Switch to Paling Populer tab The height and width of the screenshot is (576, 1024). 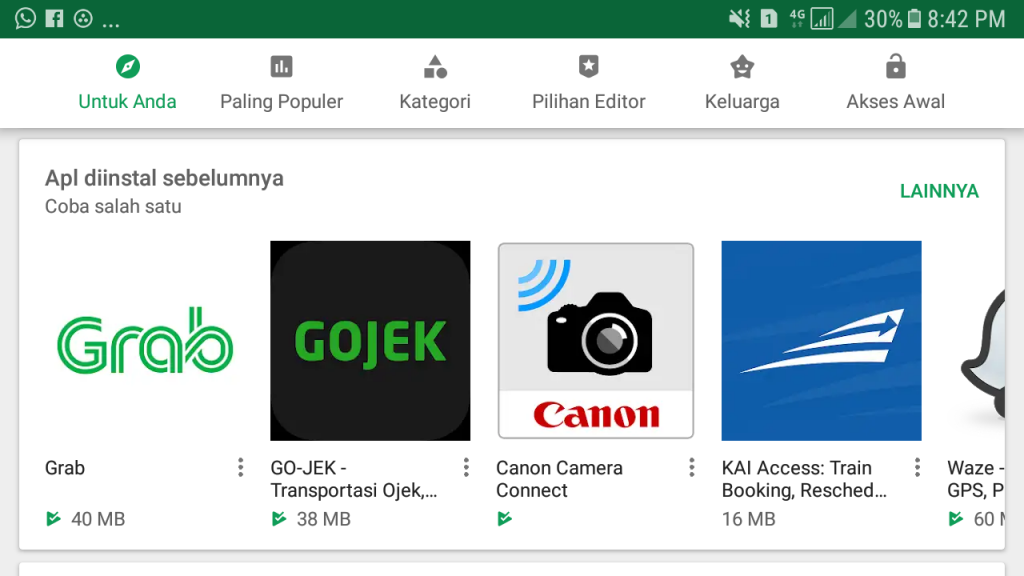pyautogui.click(x=281, y=83)
